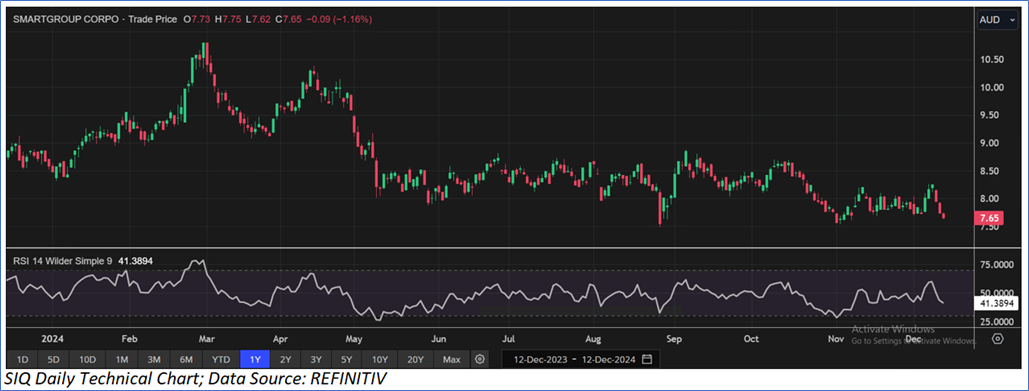
Task: Select the 5D time range
Action: tap(54, 360)
